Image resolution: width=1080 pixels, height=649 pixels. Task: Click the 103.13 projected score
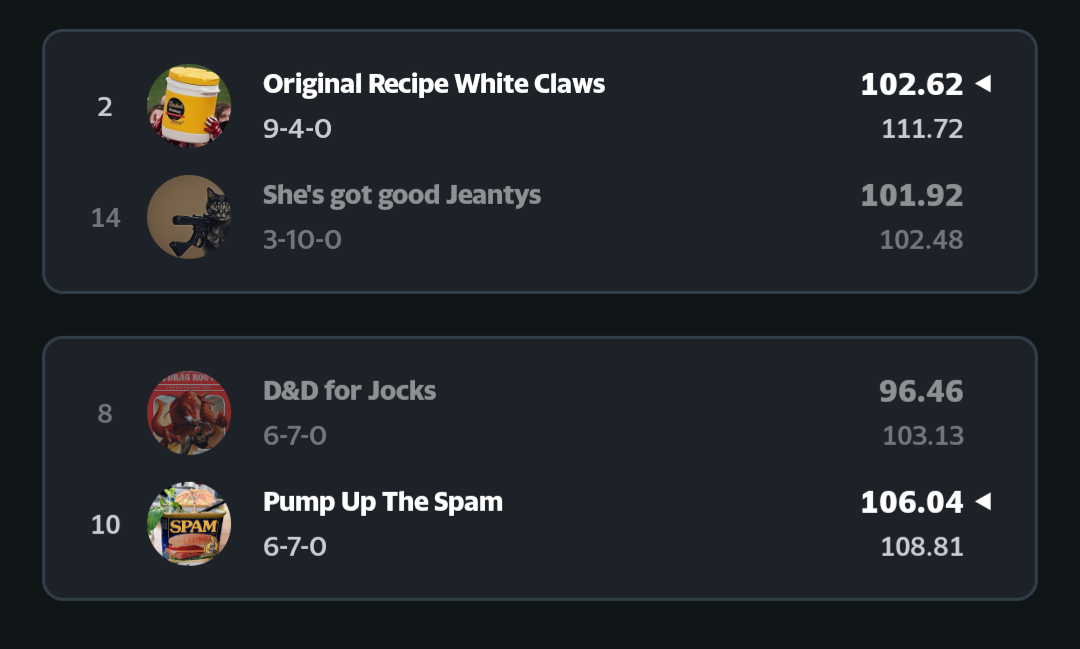922,436
